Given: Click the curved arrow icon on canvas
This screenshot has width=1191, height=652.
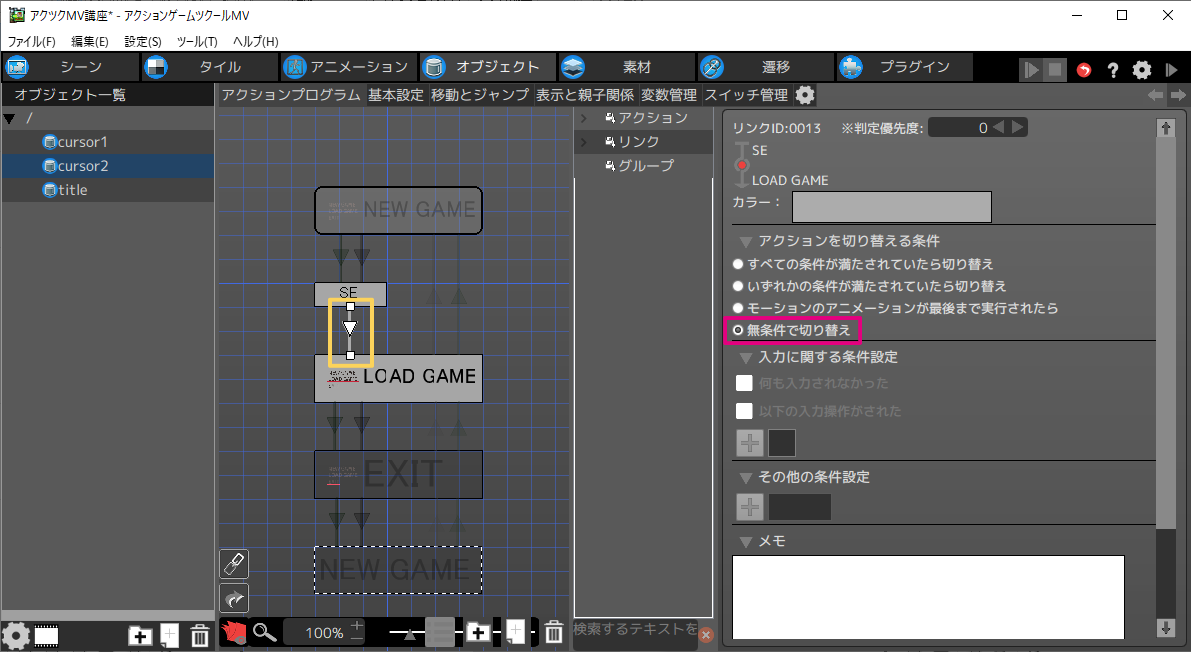Looking at the screenshot, I should pos(233,598).
